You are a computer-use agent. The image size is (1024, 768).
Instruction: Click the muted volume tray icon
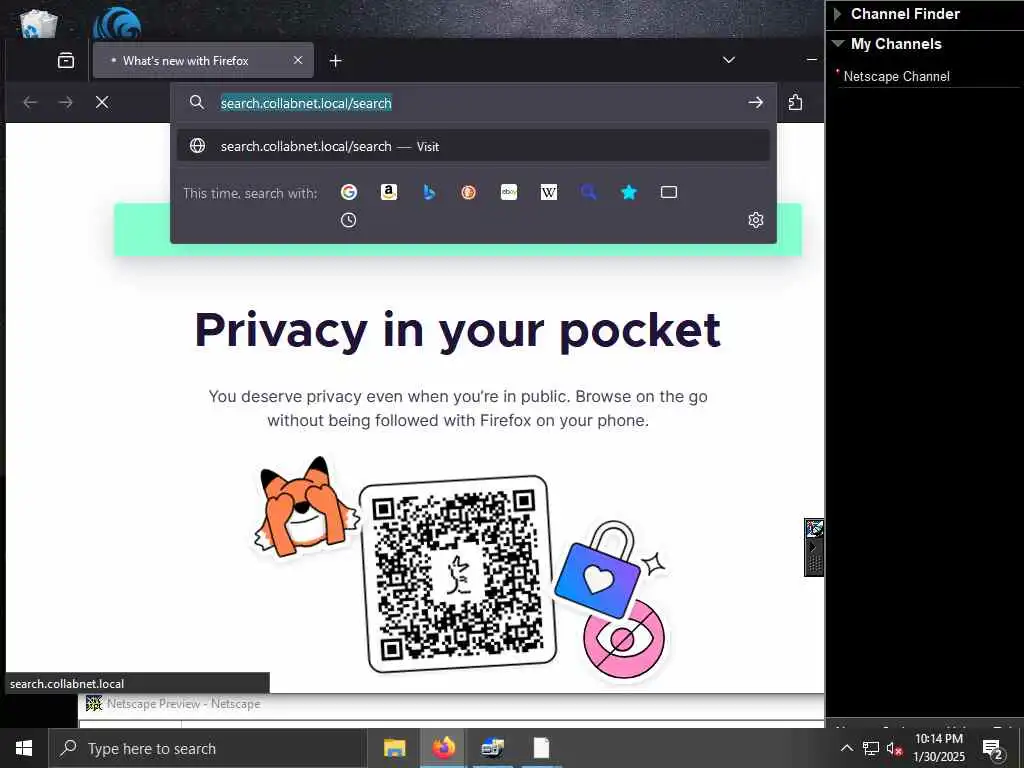[894, 748]
